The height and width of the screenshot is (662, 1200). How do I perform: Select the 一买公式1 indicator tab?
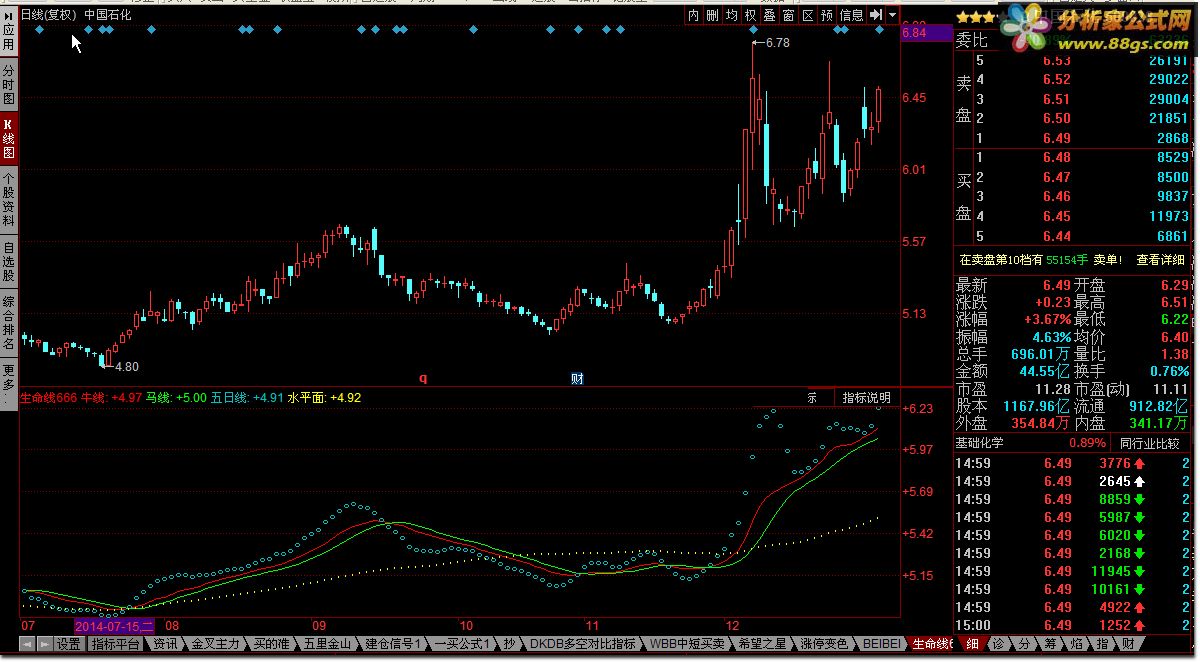point(464,644)
